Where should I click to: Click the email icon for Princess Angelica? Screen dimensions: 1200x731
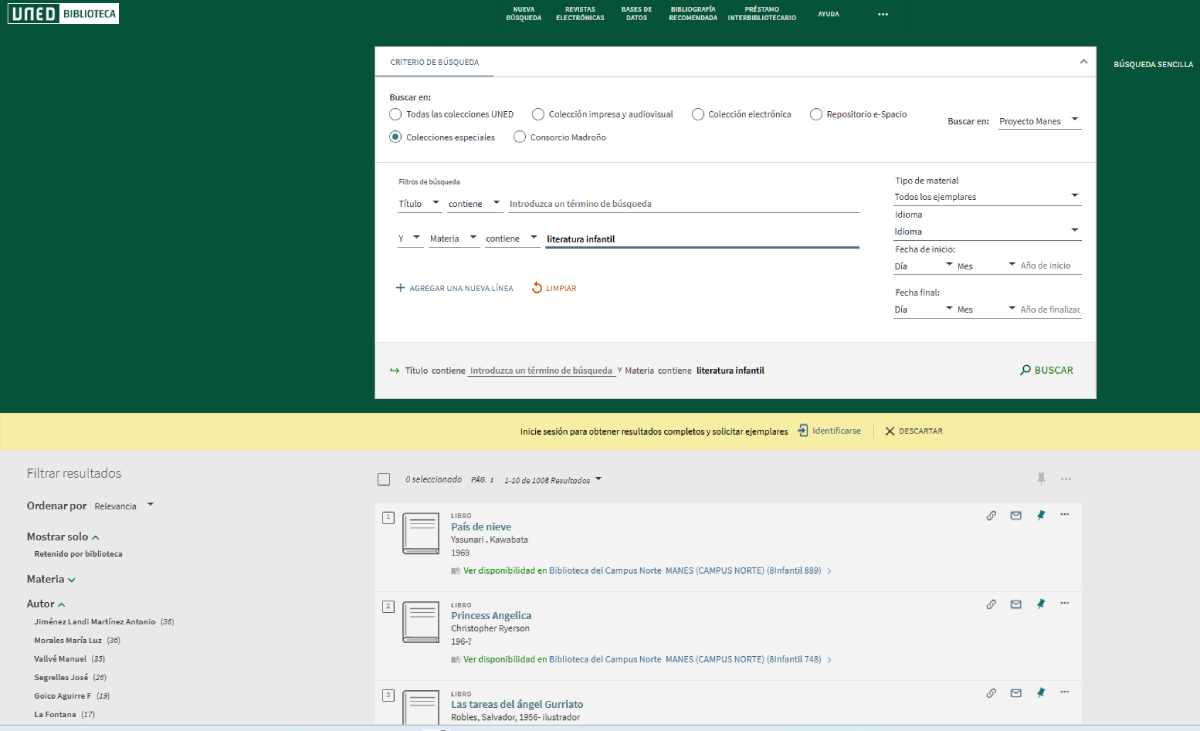click(x=1016, y=604)
